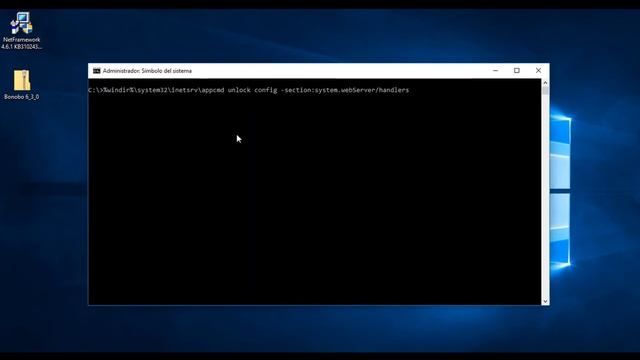Click the command prompt icon in title bar
640x360 pixels.
pos(96,71)
